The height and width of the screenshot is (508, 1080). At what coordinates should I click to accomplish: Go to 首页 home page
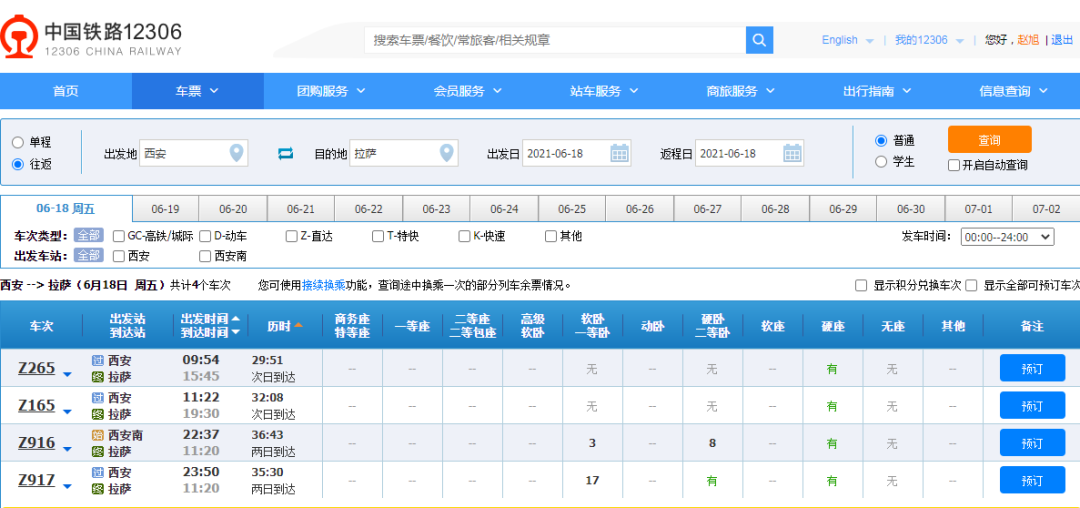(x=66, y=91)
